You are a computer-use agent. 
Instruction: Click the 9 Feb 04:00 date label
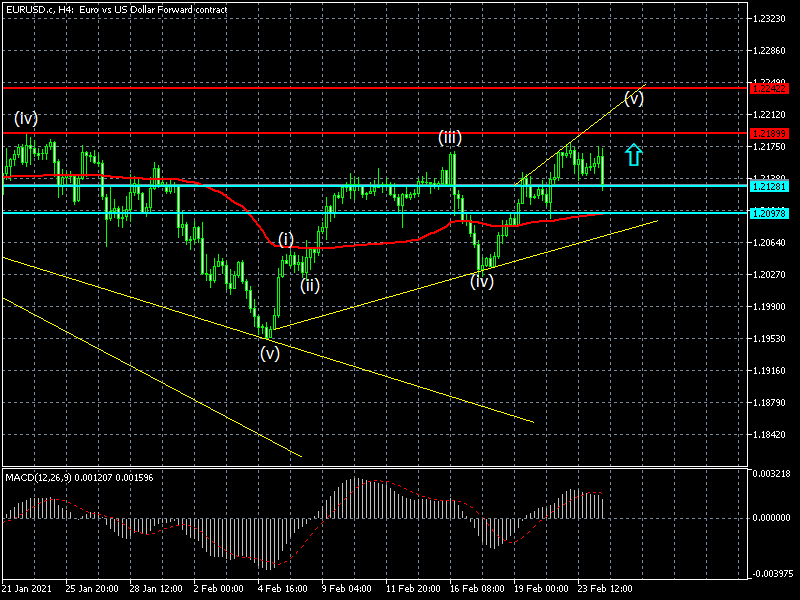pos(346,588)
